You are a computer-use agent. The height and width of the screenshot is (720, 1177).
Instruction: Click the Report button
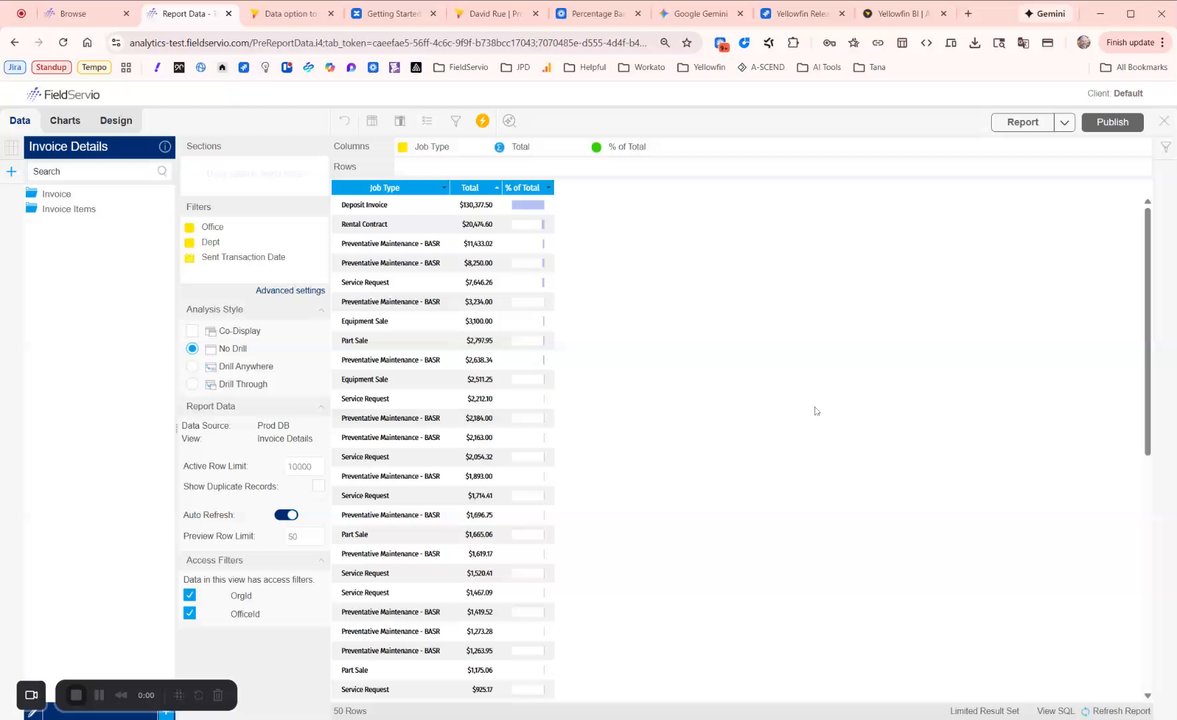tap(1022, 122)
